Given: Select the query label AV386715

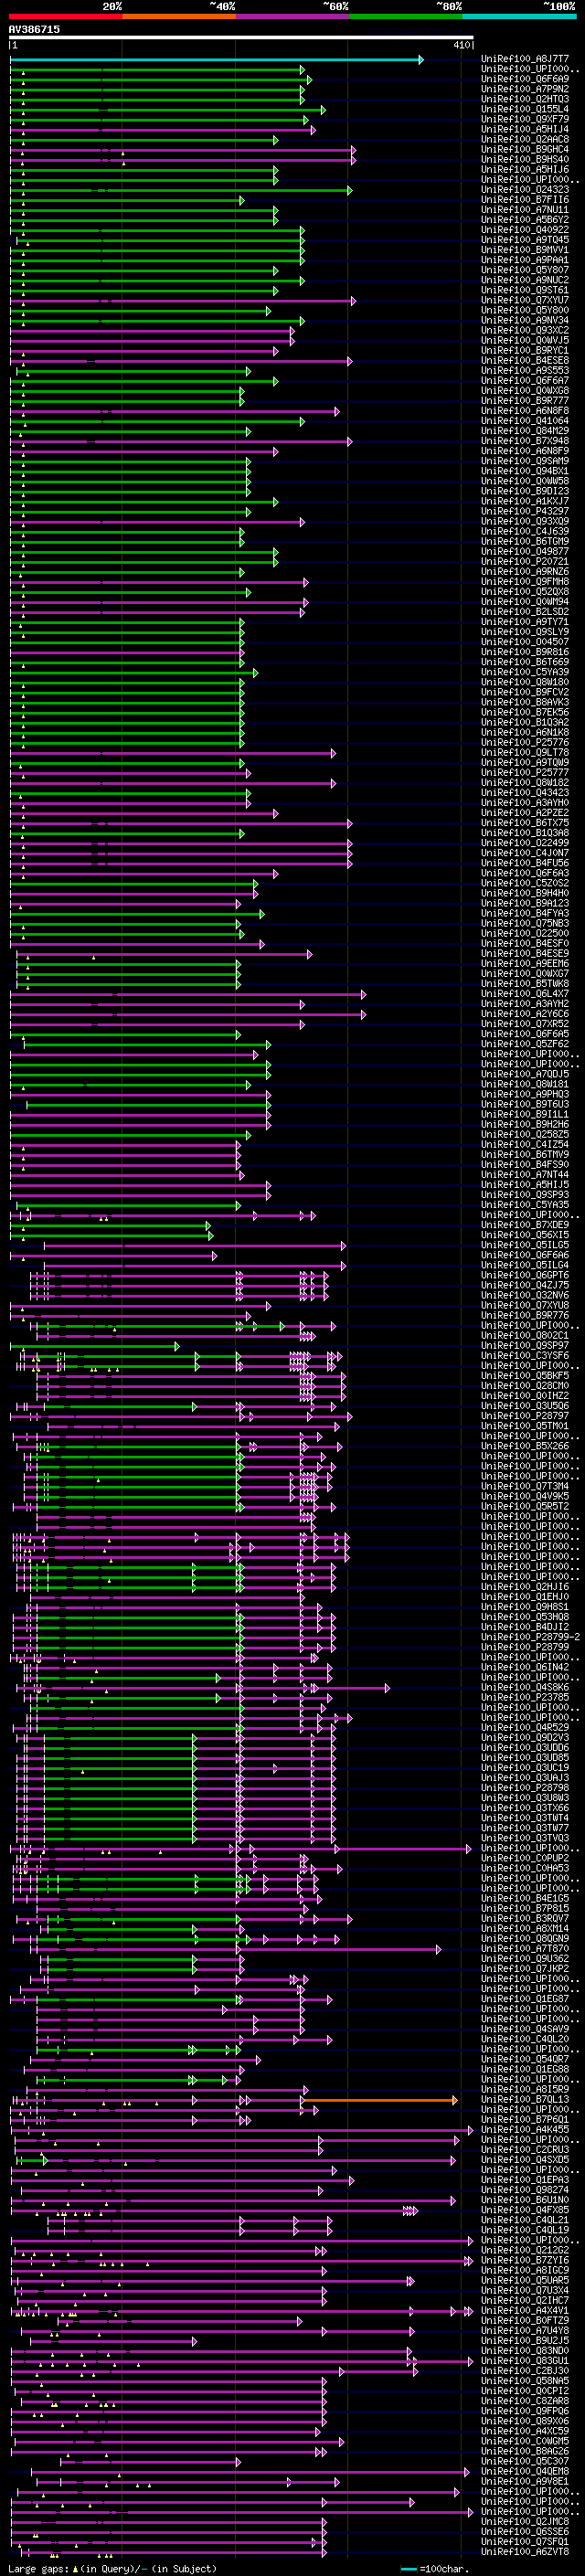Looking at the screenshot, I should tap(34, 30).
